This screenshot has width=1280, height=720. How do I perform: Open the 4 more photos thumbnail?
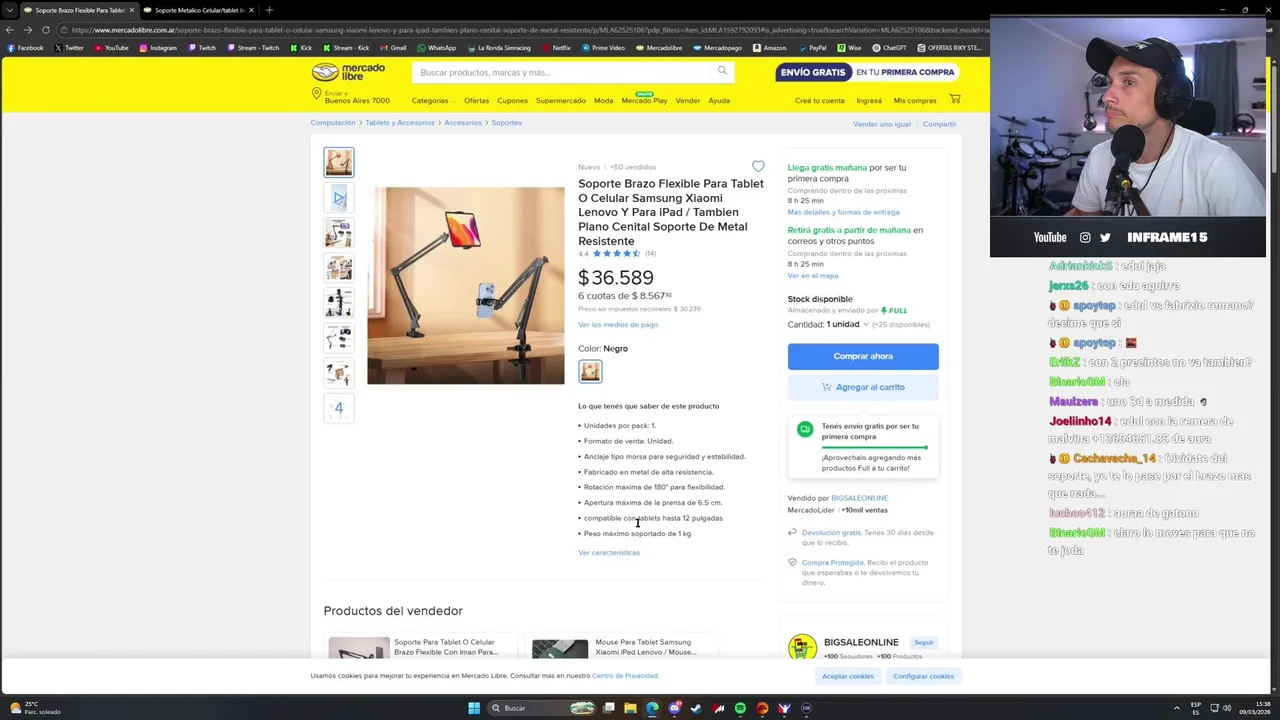click(x=338, y=408)
